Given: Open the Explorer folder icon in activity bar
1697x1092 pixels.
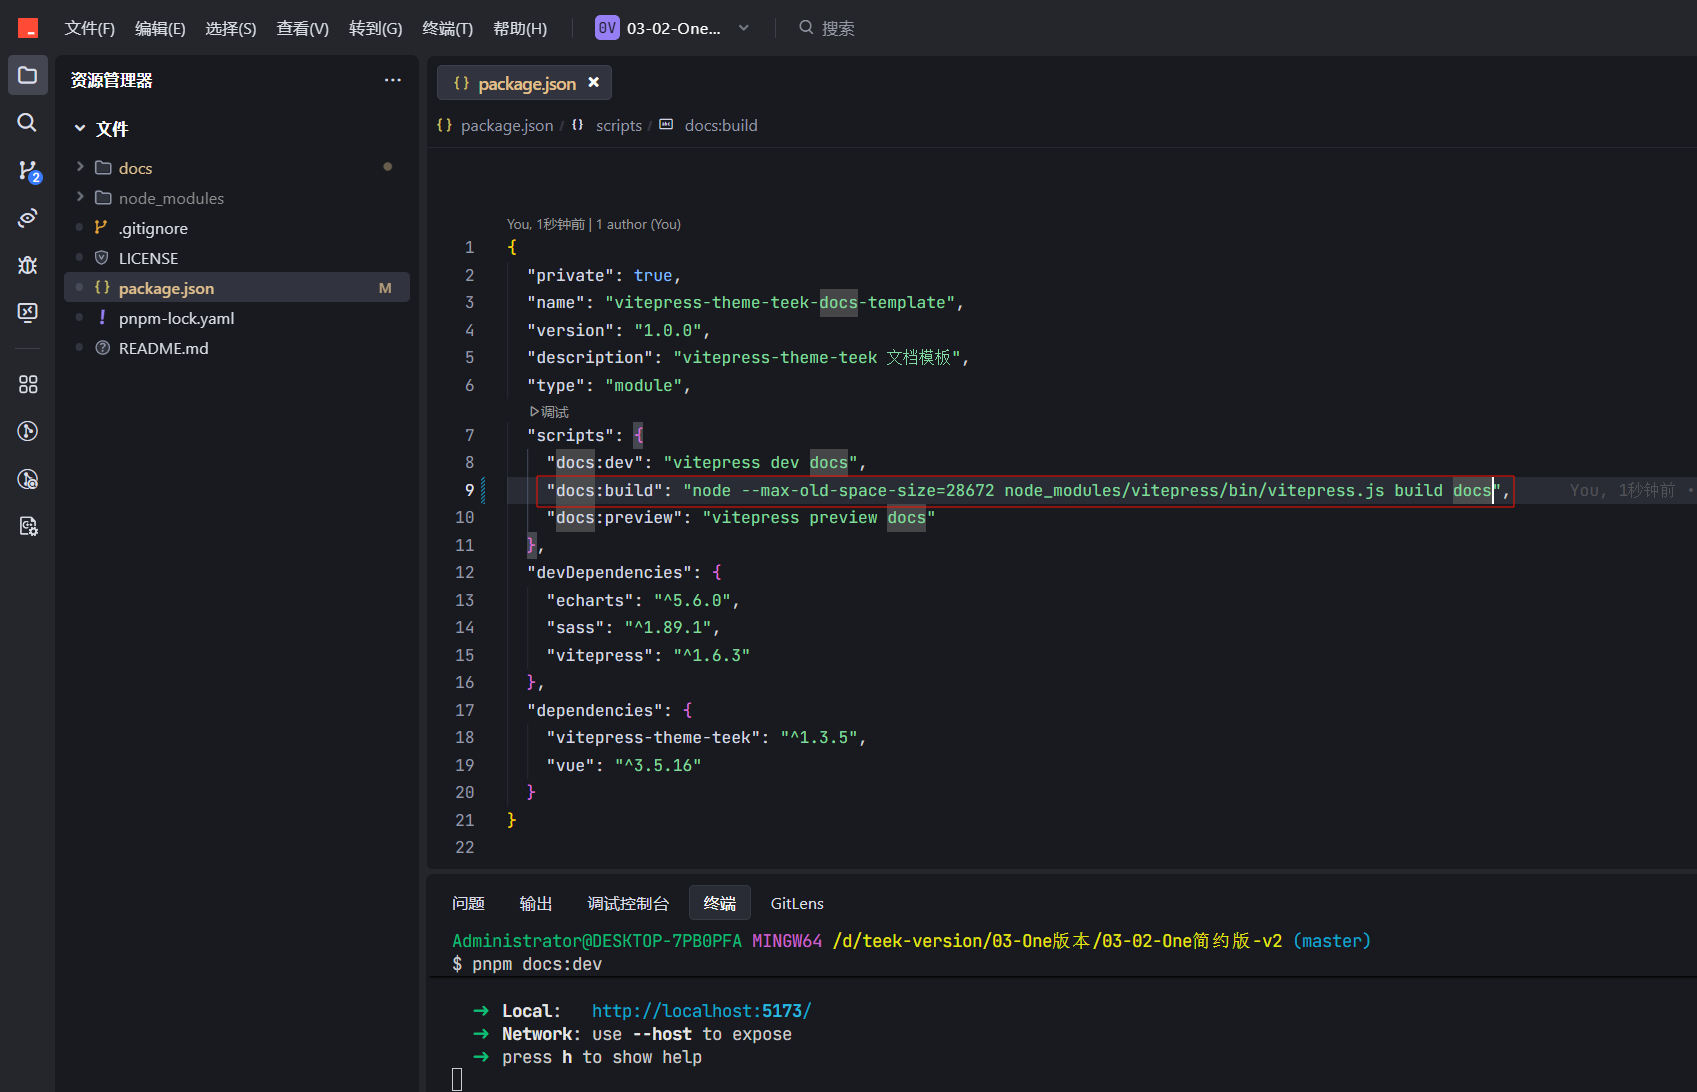Looking at the screenshot, I should tap(28, 75).
